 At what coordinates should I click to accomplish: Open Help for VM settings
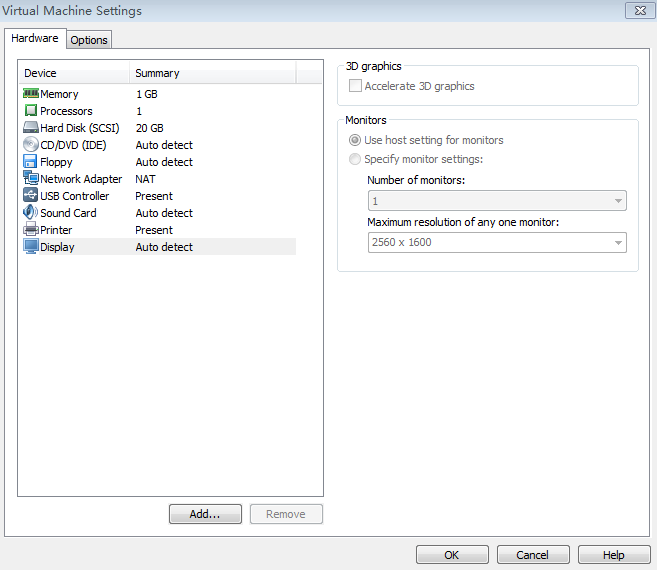point(614,555)
